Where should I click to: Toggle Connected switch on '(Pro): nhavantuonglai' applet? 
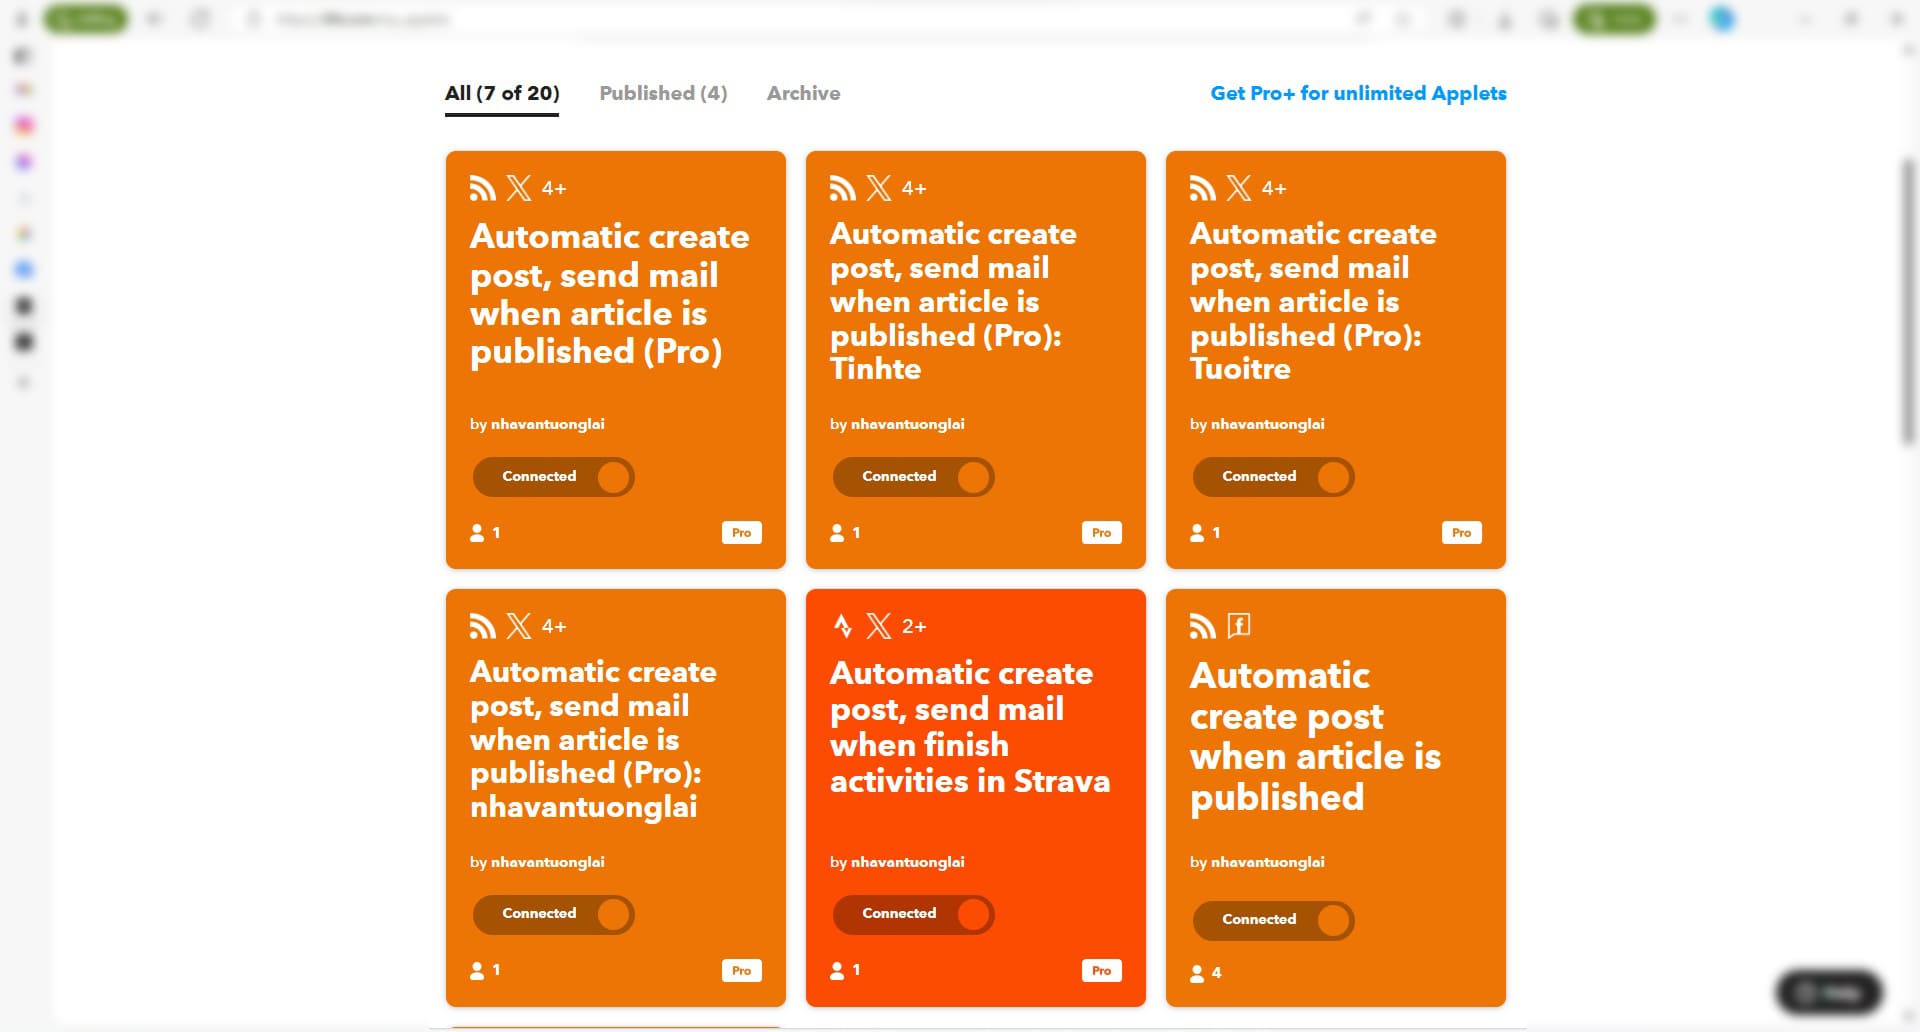553,914
